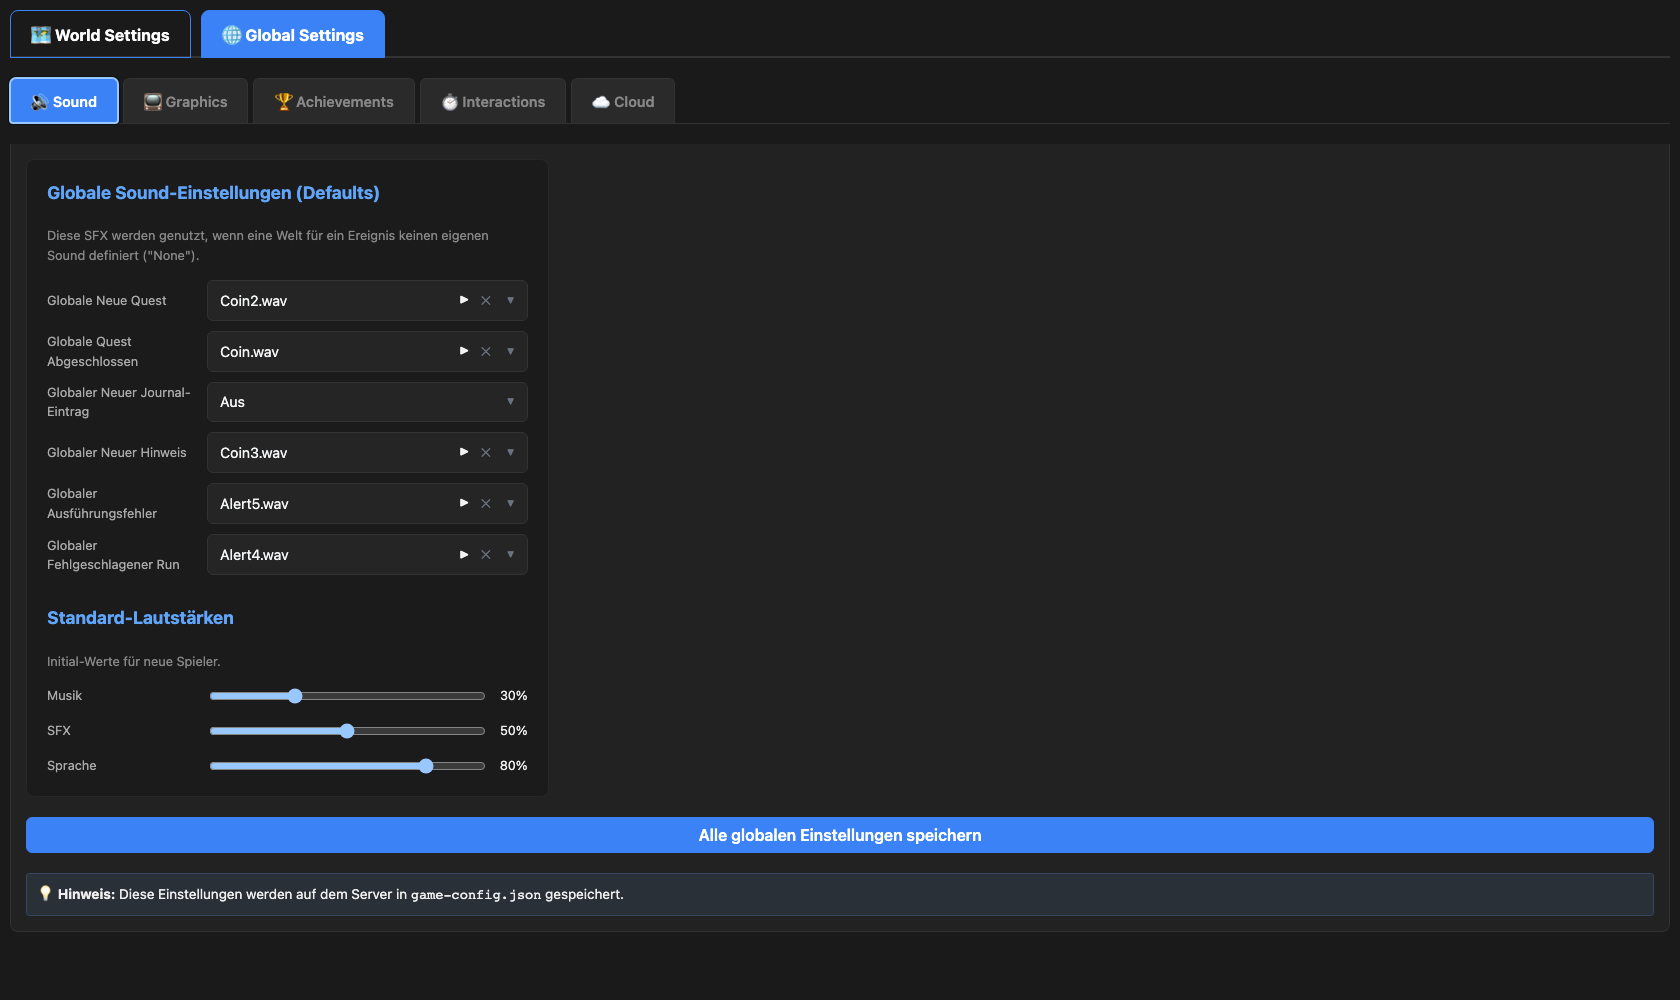The height and width of the screenshot is (1000, 1680).
Task: Open the Graphics tab
Action: (186, 102)
